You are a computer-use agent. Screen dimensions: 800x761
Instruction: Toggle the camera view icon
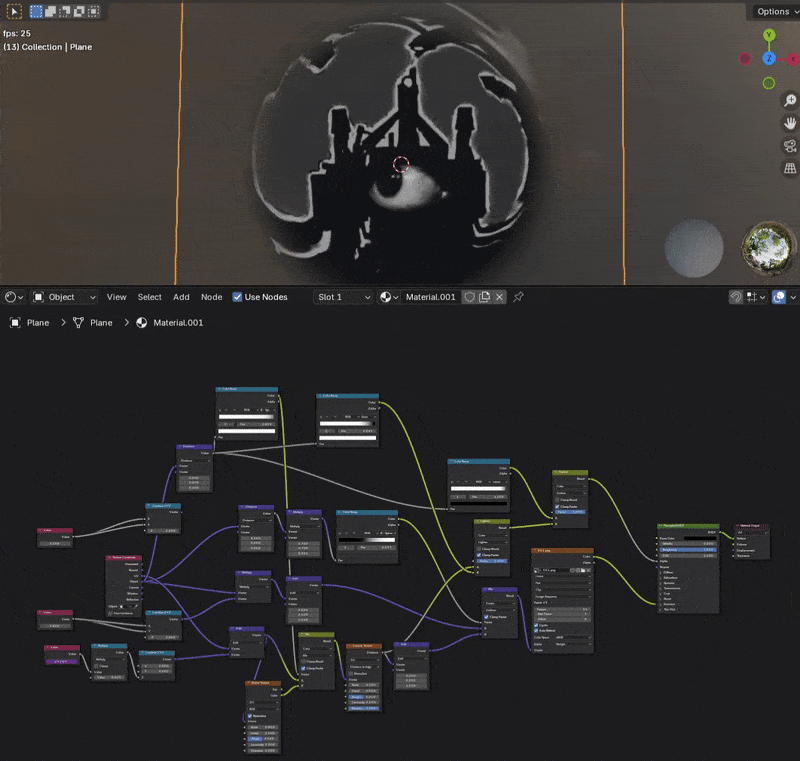(x=790, y=146)
